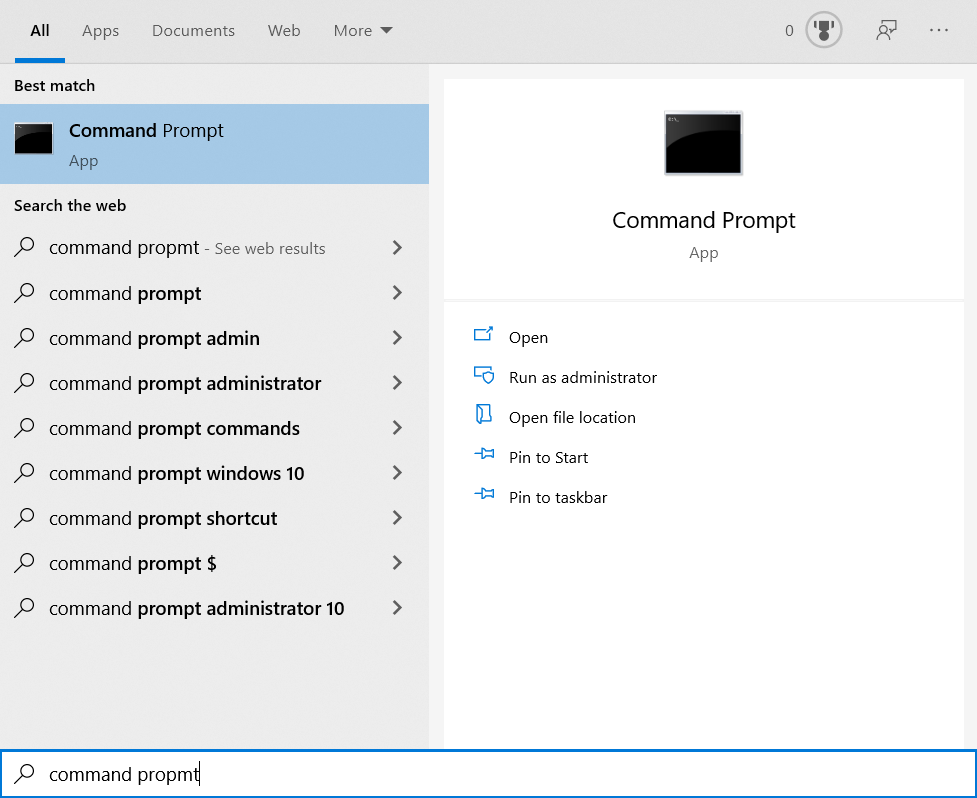The height and width of the screenshot is (798, 977).
Task: Expand the 'command prompt windows 10' suggestion
Action: click(x=397, y=473)
